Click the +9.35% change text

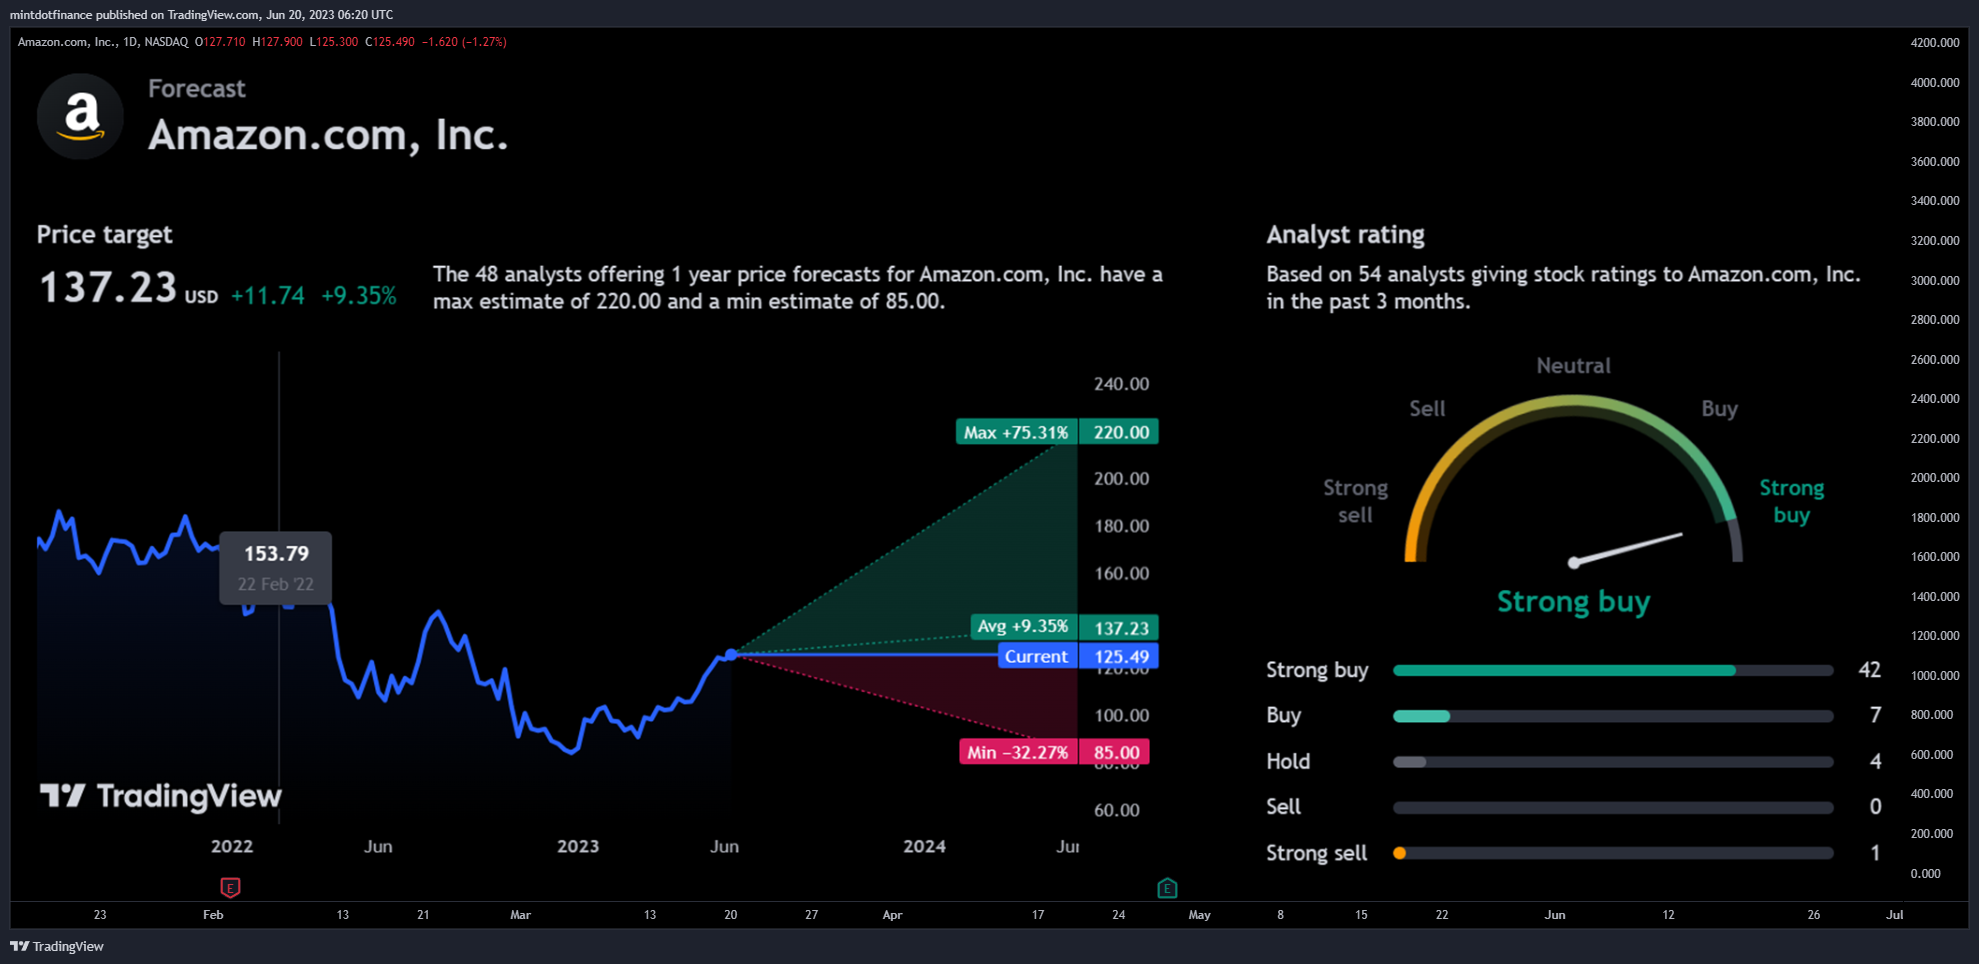pos(358,295)
